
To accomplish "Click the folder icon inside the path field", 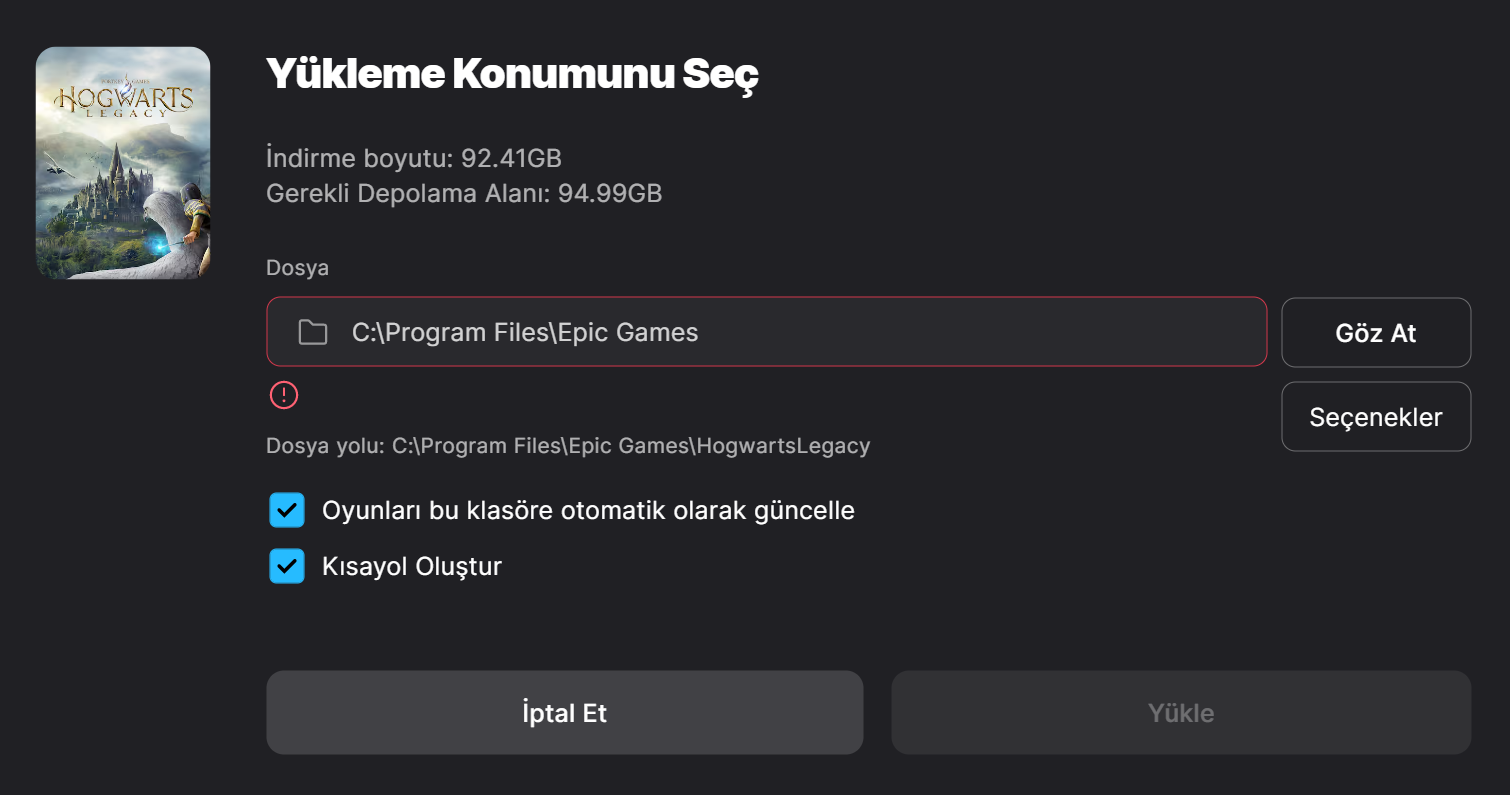I will coord(313,331).
